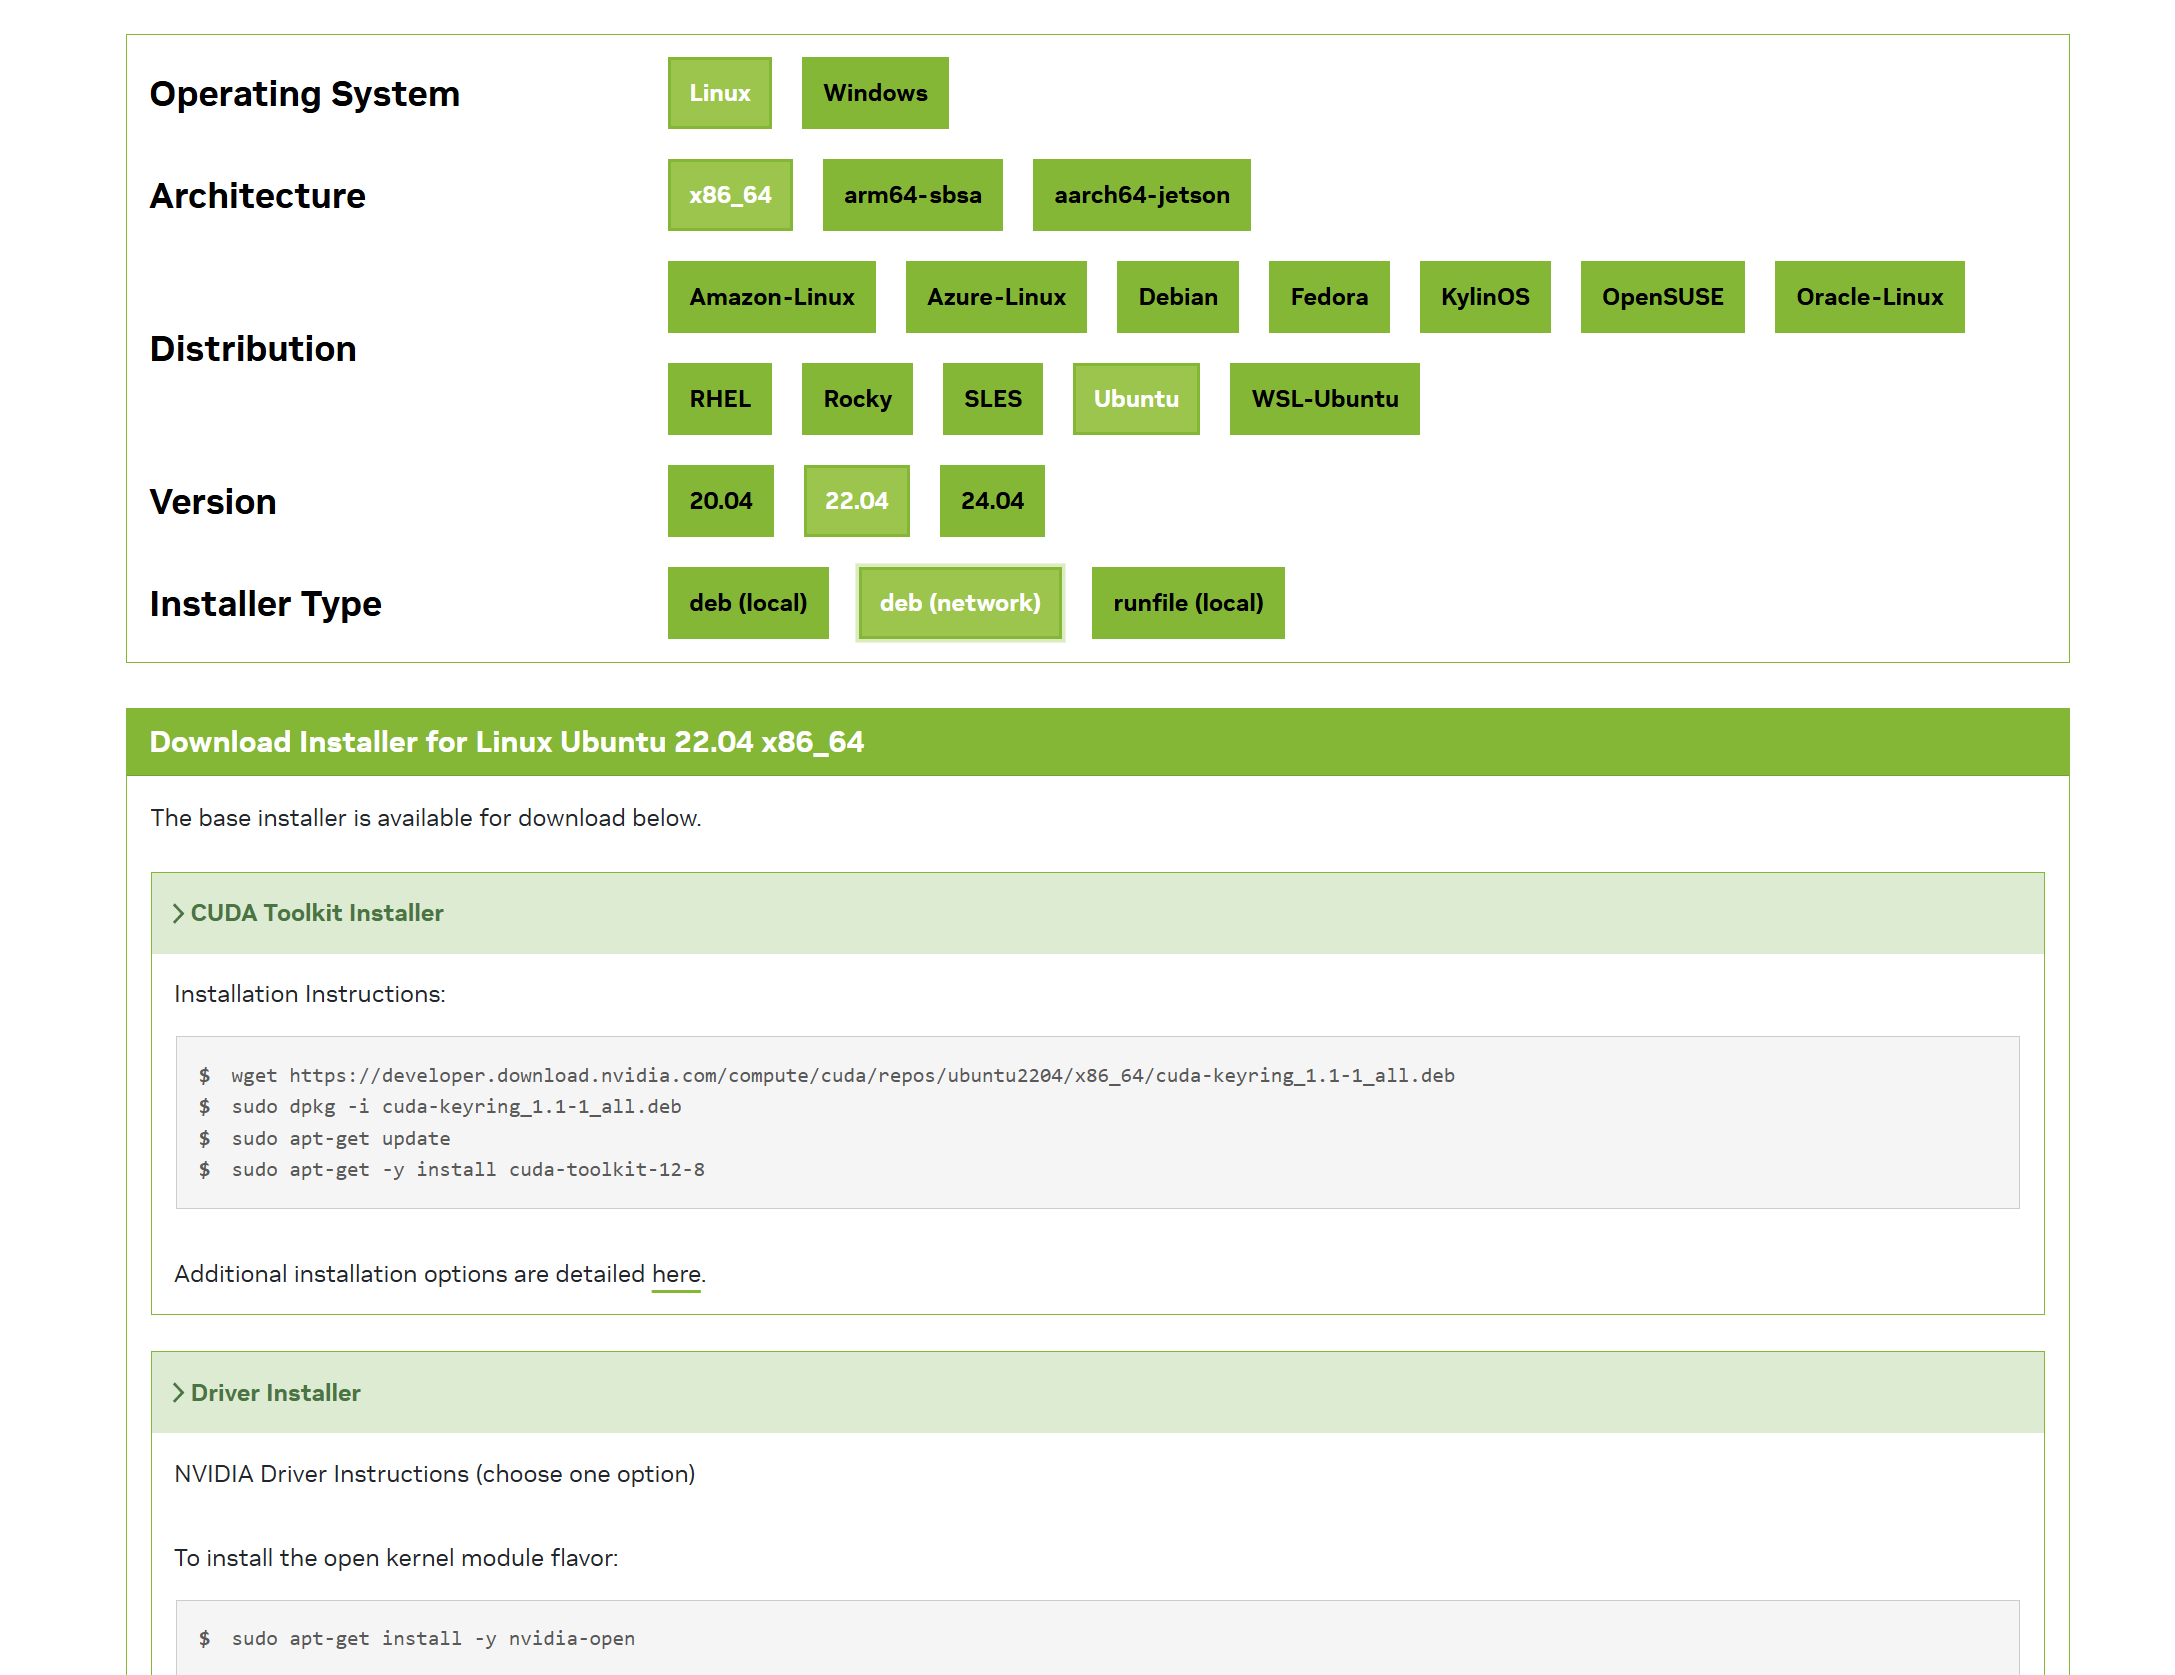Select the Amazon-Linux distribution

click(771, 297)
